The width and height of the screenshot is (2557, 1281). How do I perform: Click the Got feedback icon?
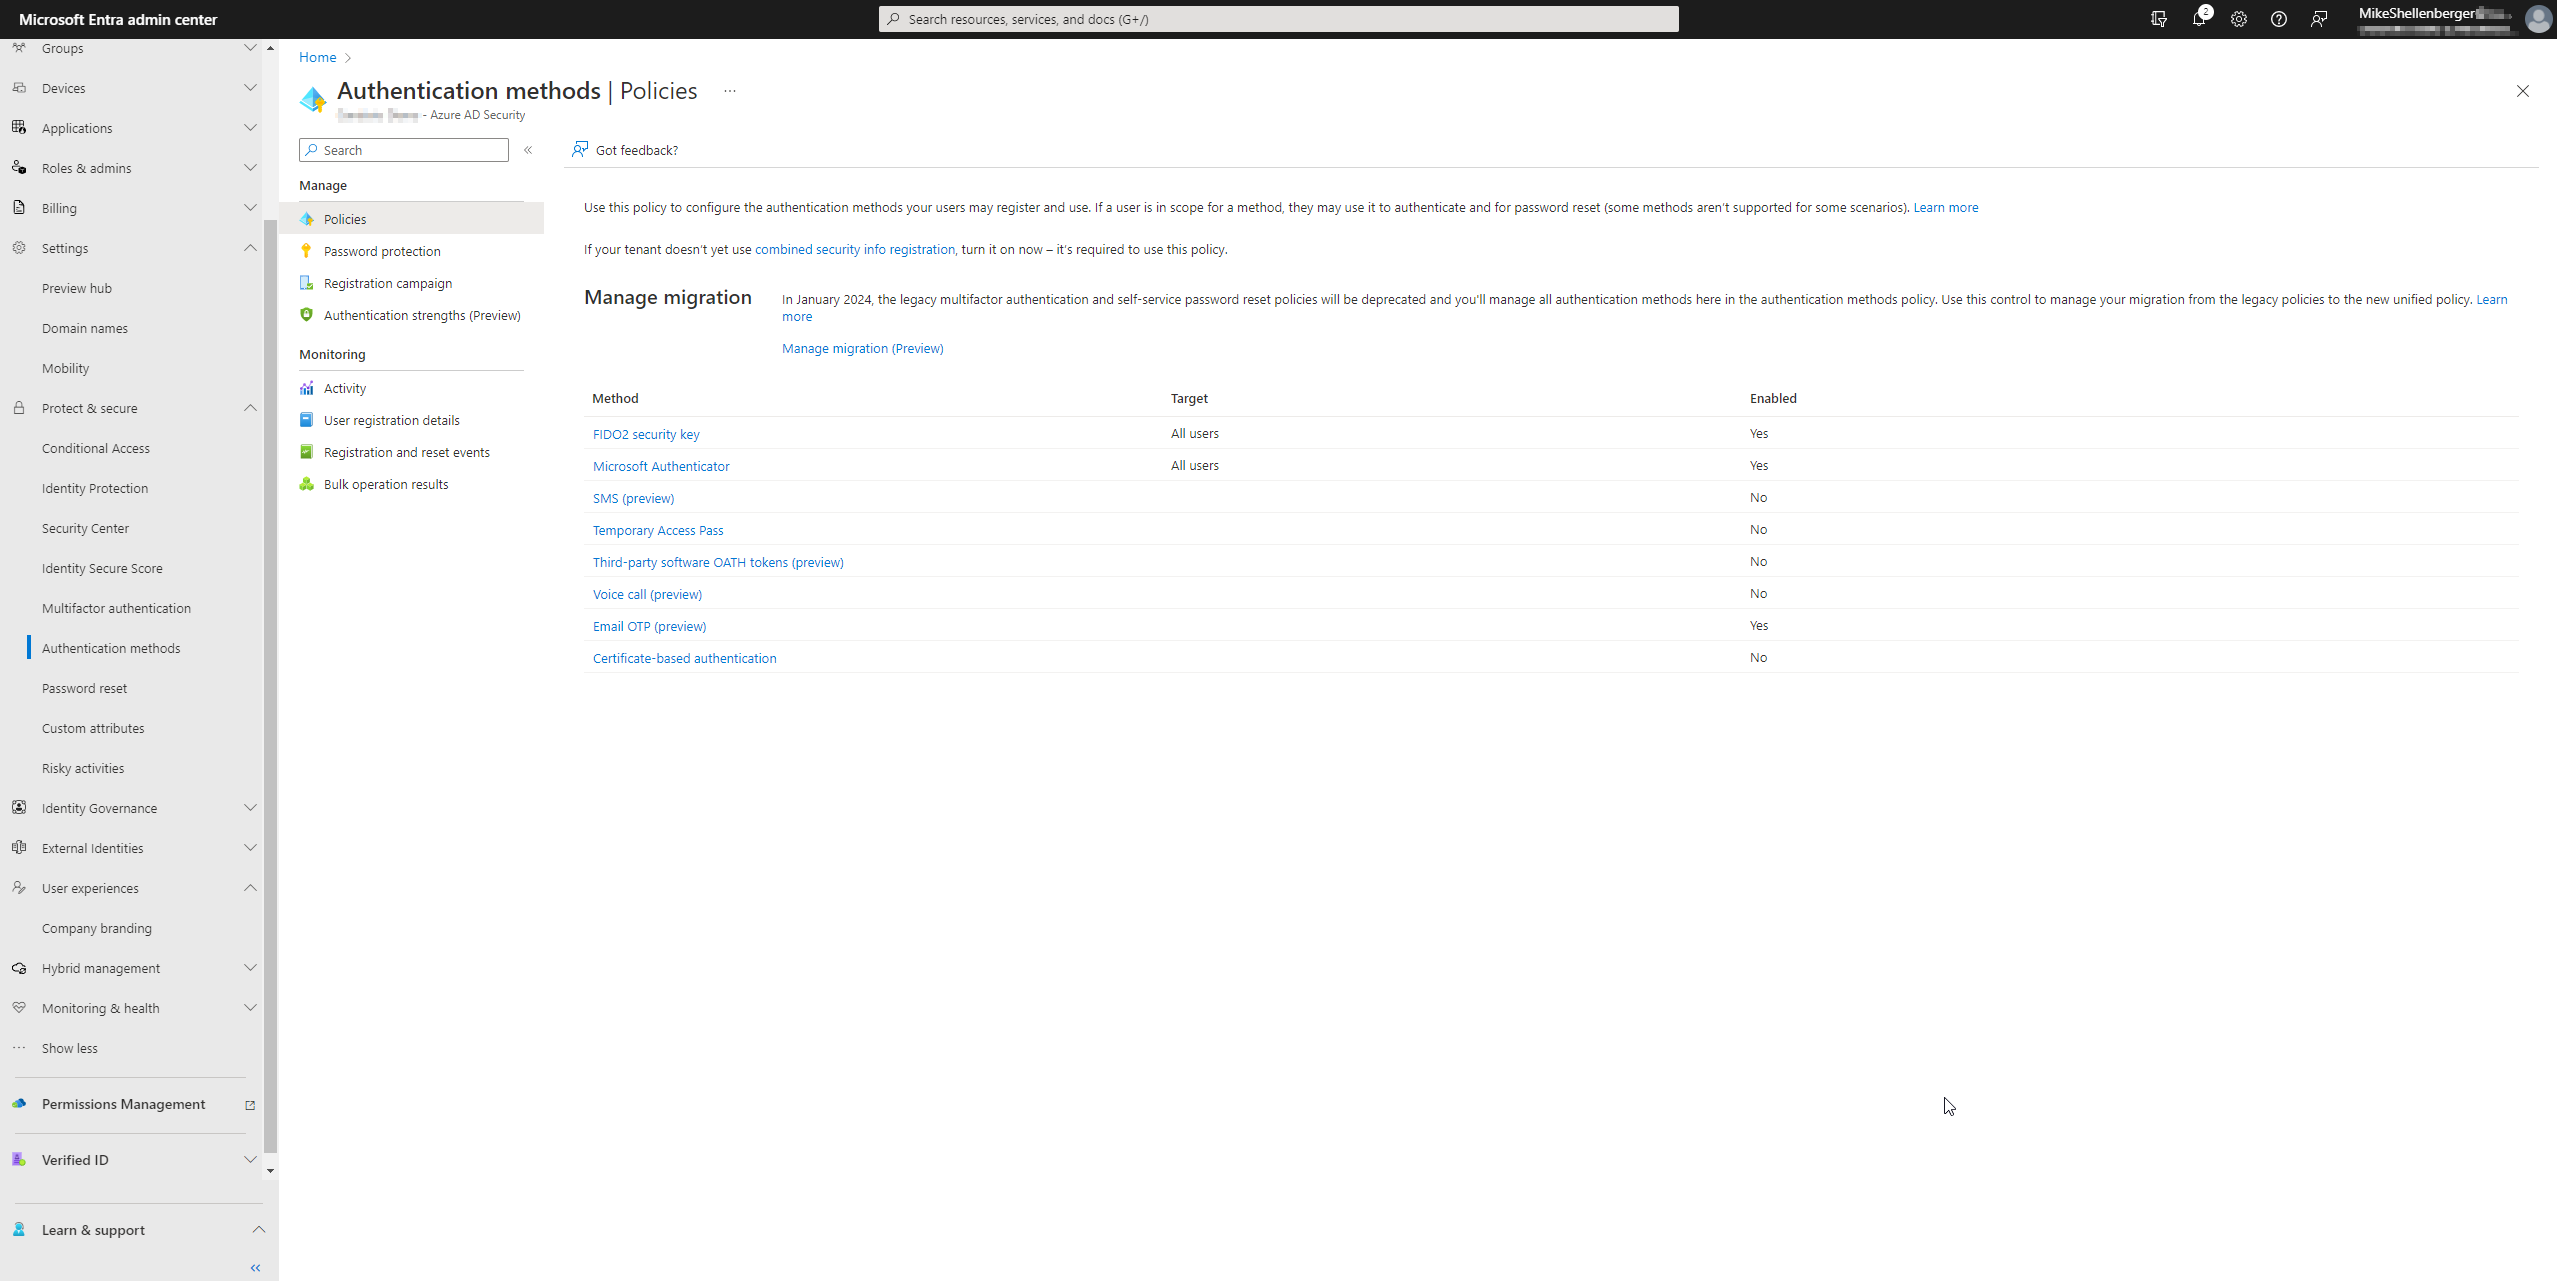coord(580,150)
